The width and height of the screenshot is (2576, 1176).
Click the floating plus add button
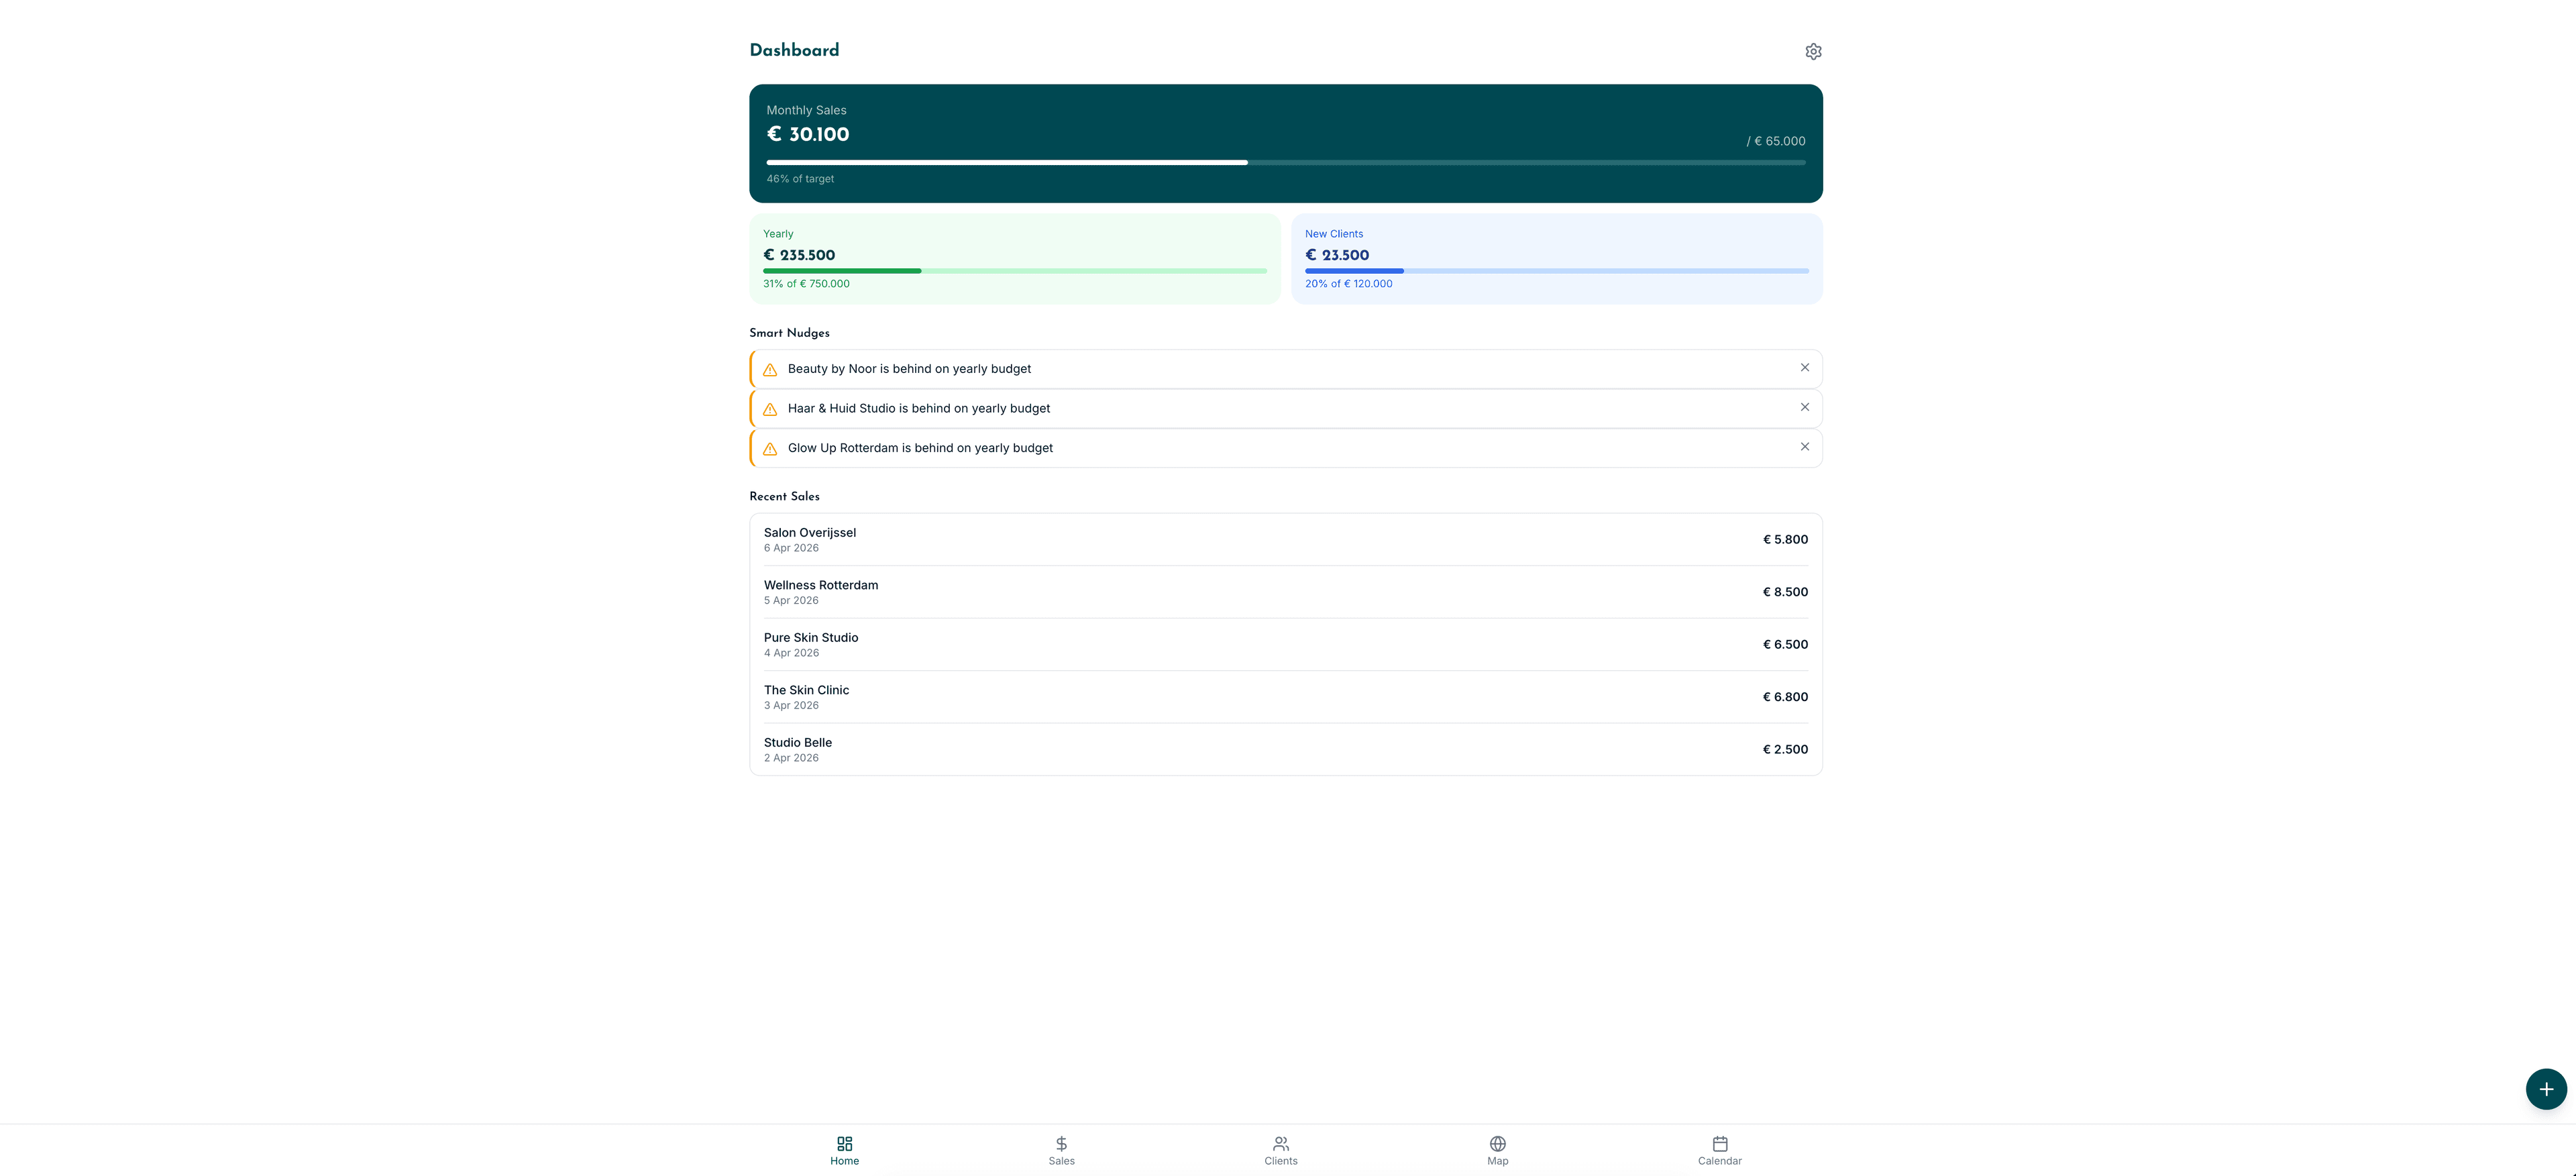pos(2545,1089)
